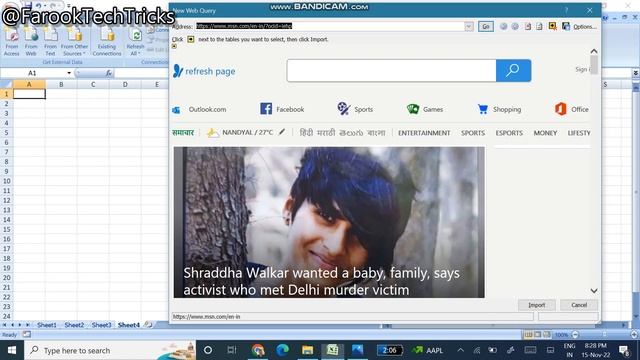Open the Shopping shortcut

tap(499, 109)
